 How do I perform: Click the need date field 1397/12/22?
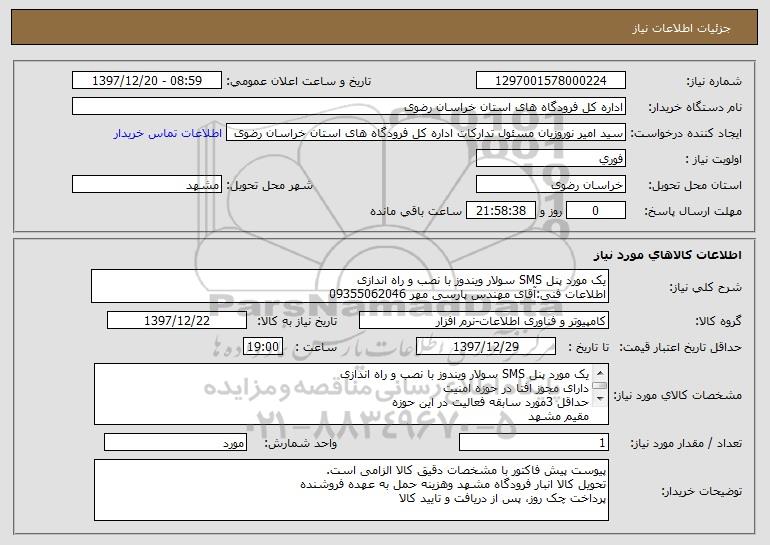(177, 321)
